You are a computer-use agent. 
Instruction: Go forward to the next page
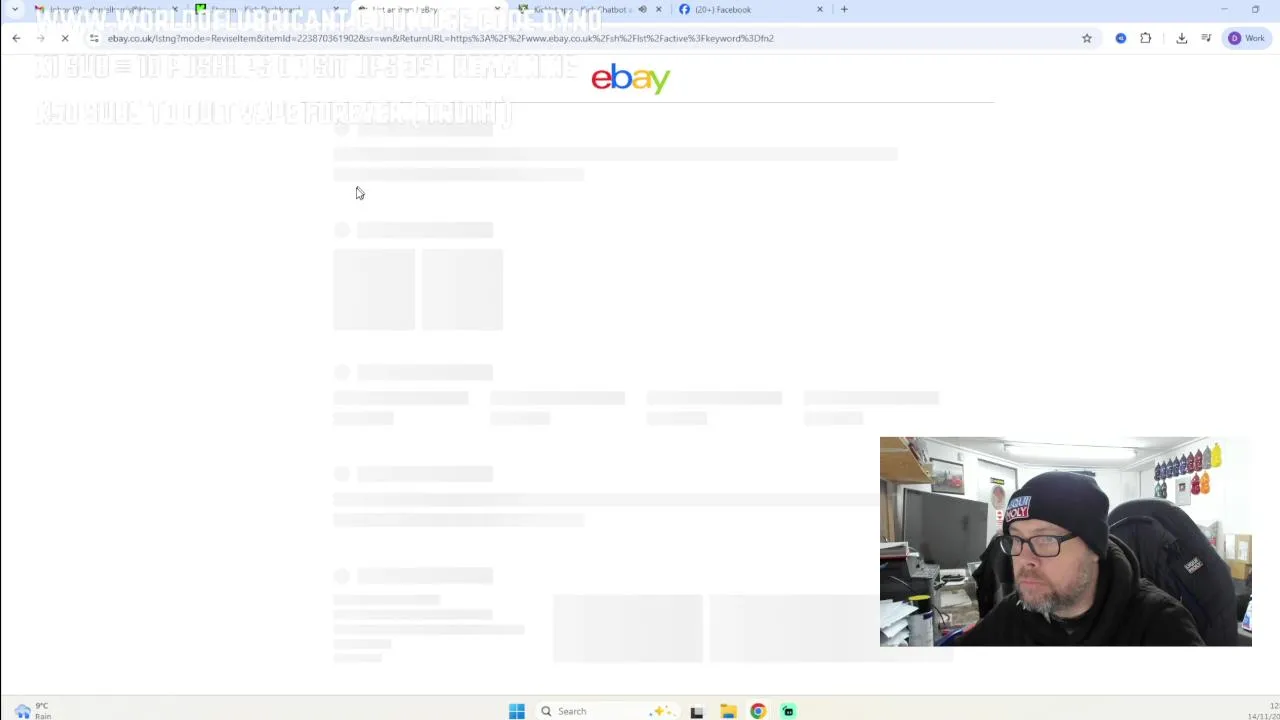40,38
